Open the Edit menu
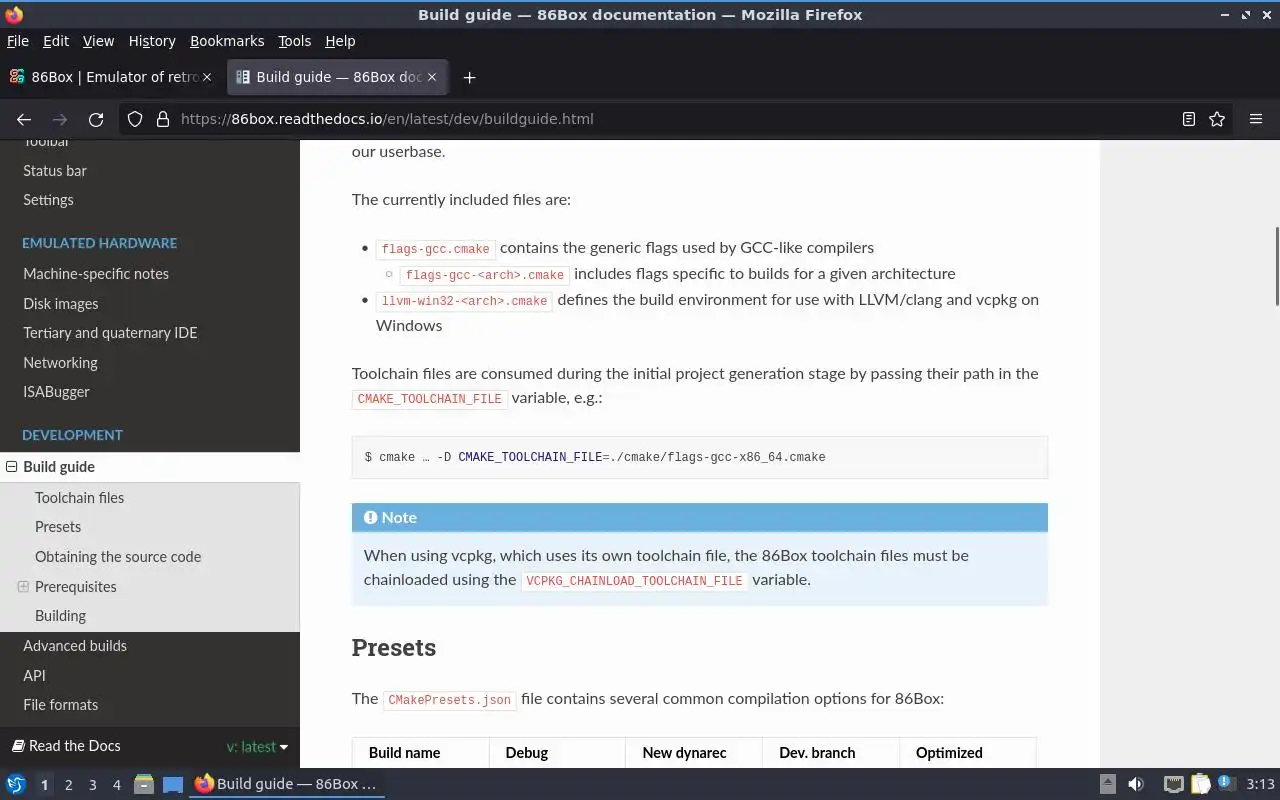Viewport: 1280px width, 800px height. click(x=56, y=41)
